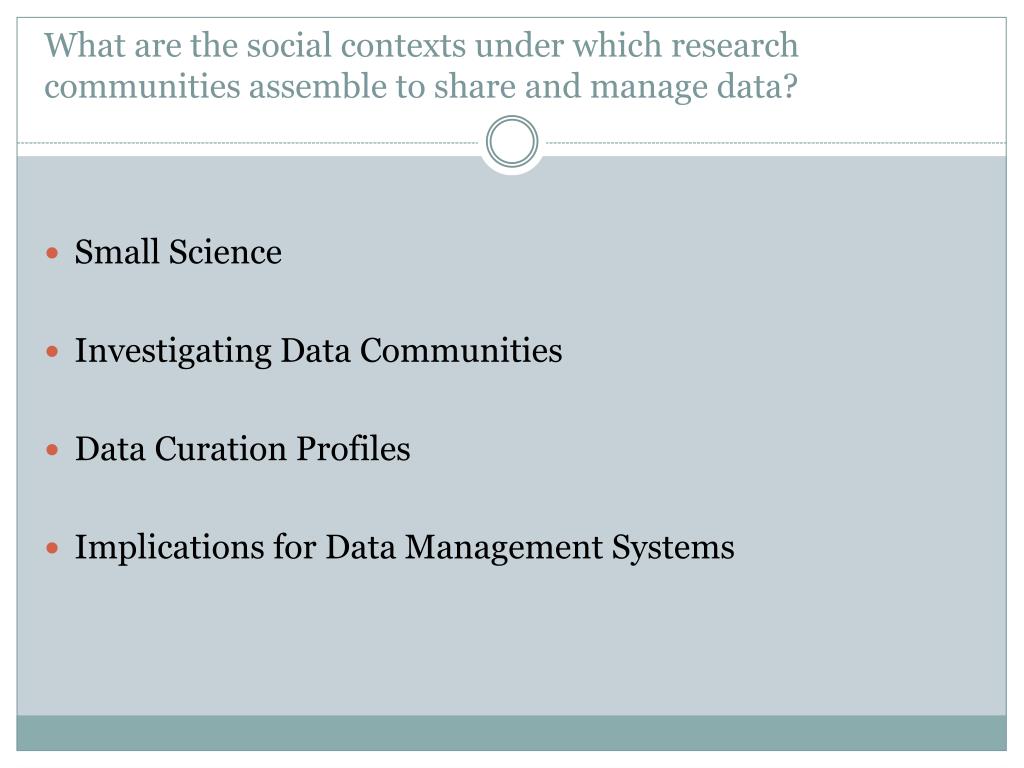Select the Data Curation Profiles line
1024x768 pixels.
pyautogui.click(x=243, y=449)
